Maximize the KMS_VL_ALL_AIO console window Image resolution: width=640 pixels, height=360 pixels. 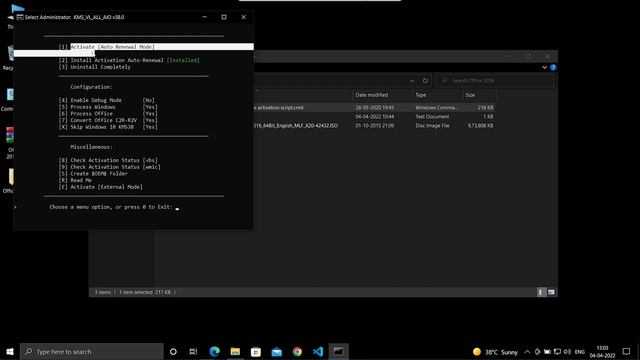tap(224, 17)
